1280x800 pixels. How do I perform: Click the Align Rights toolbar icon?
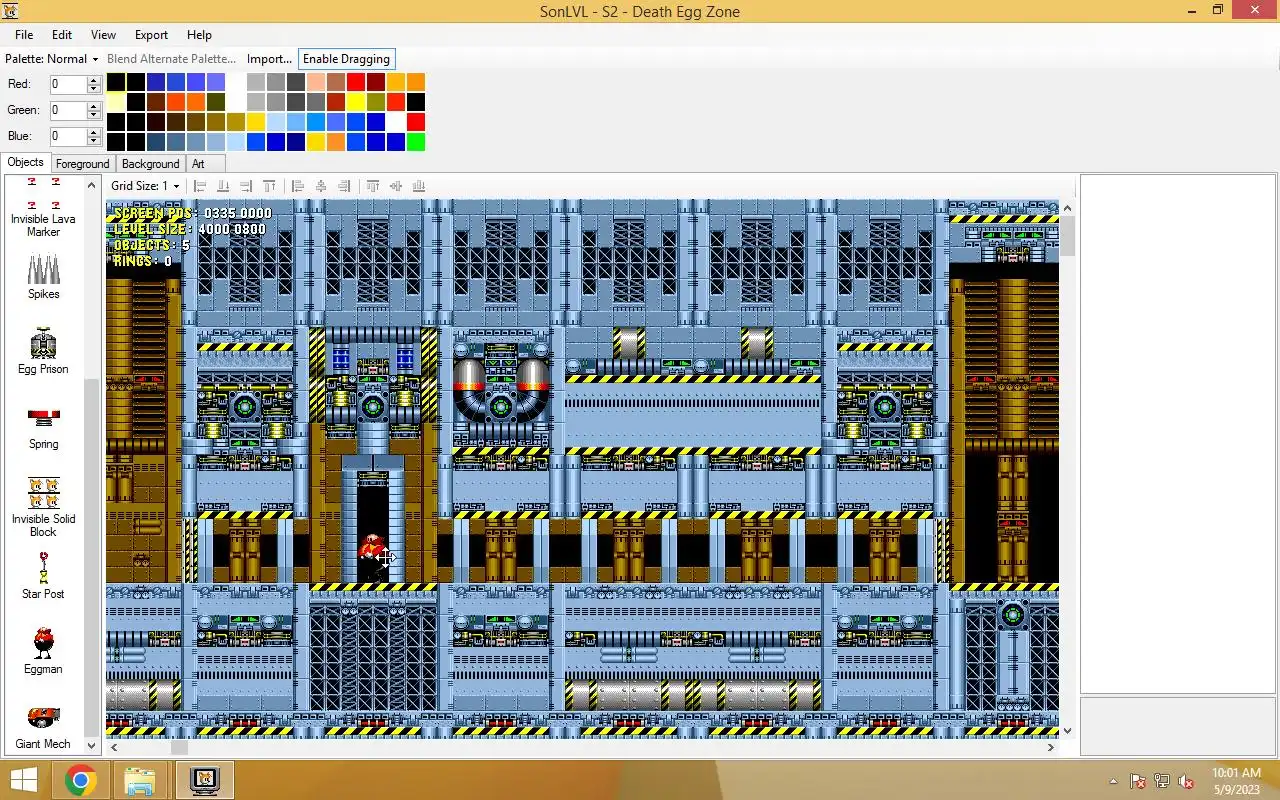tap(344, 186)
